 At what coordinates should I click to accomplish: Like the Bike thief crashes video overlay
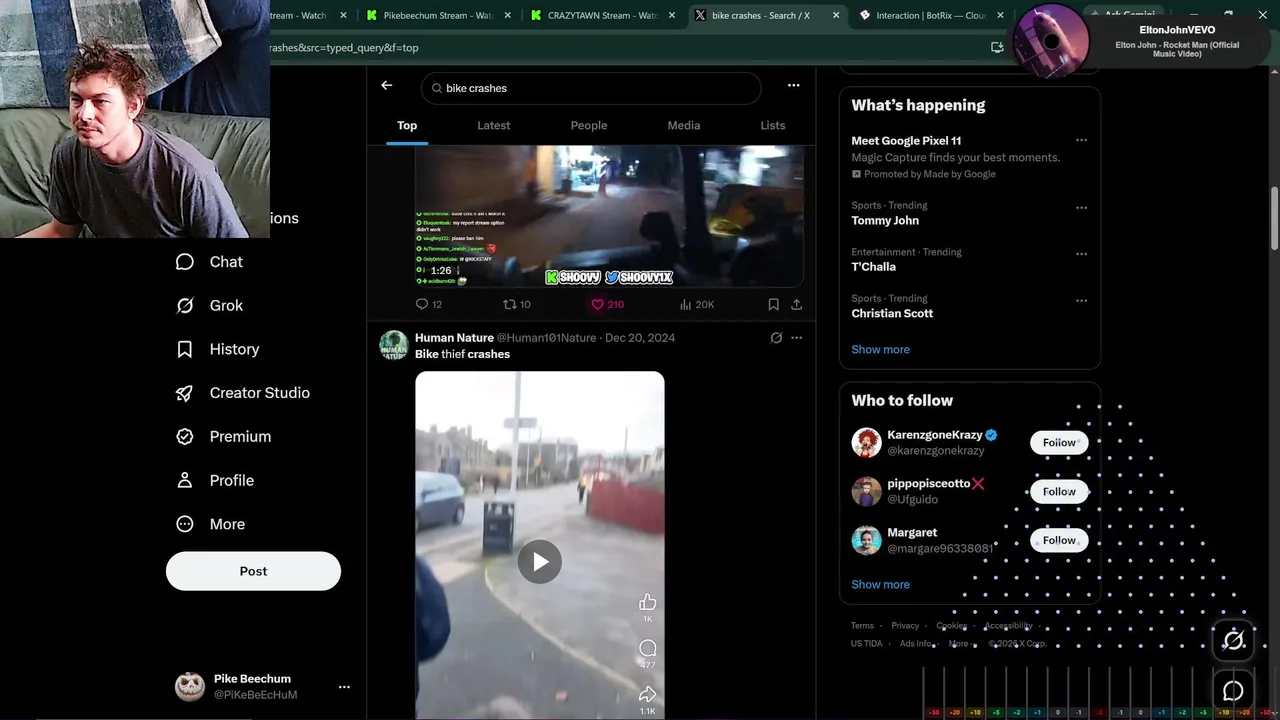point(648,602)
